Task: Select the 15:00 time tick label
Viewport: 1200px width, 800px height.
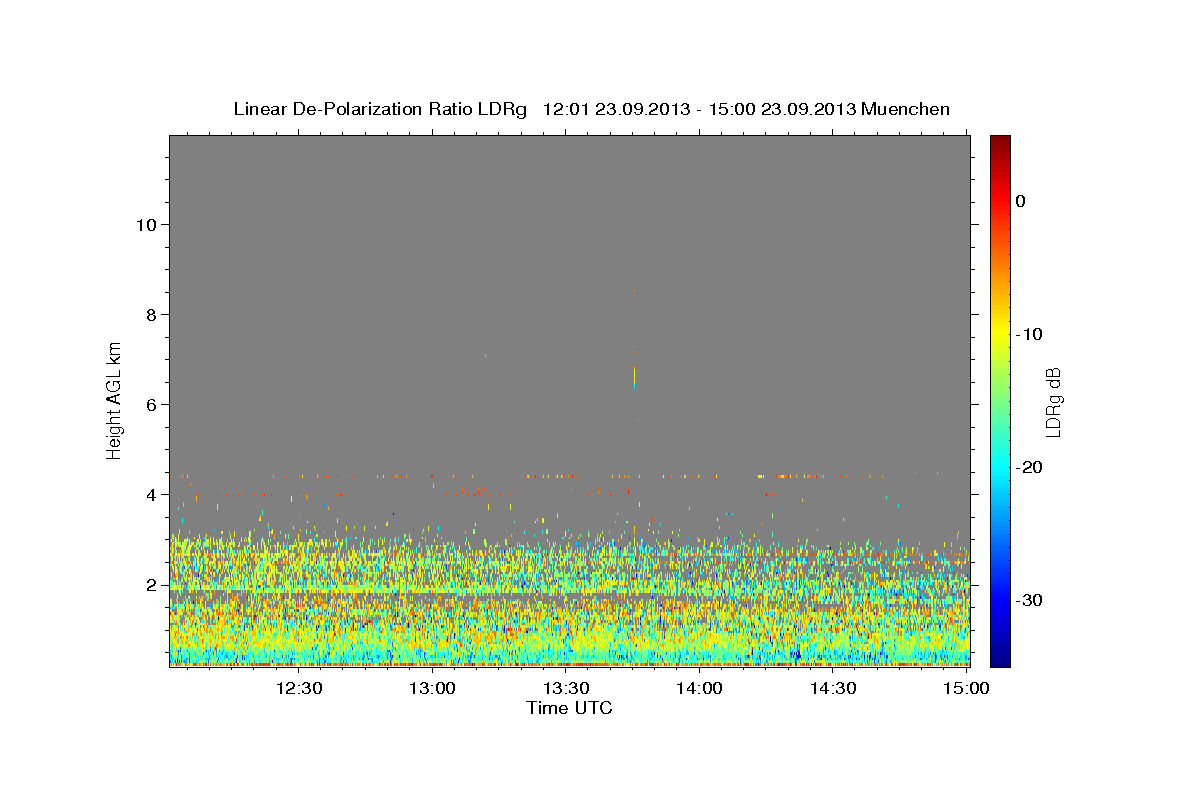Action: (966, 689)
